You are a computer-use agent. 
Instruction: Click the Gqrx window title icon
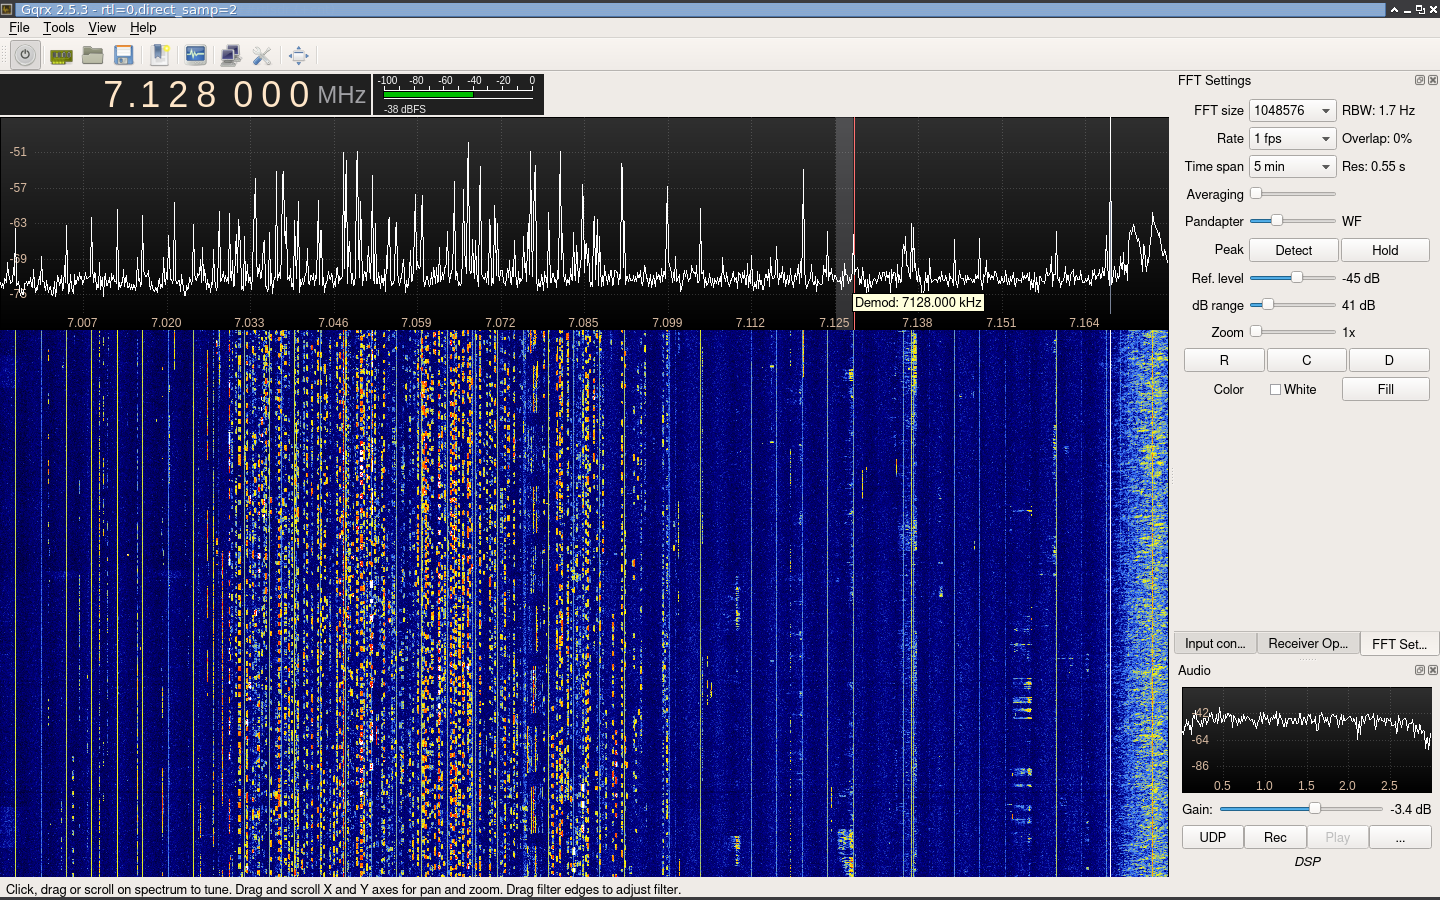(x=7, y=9)
